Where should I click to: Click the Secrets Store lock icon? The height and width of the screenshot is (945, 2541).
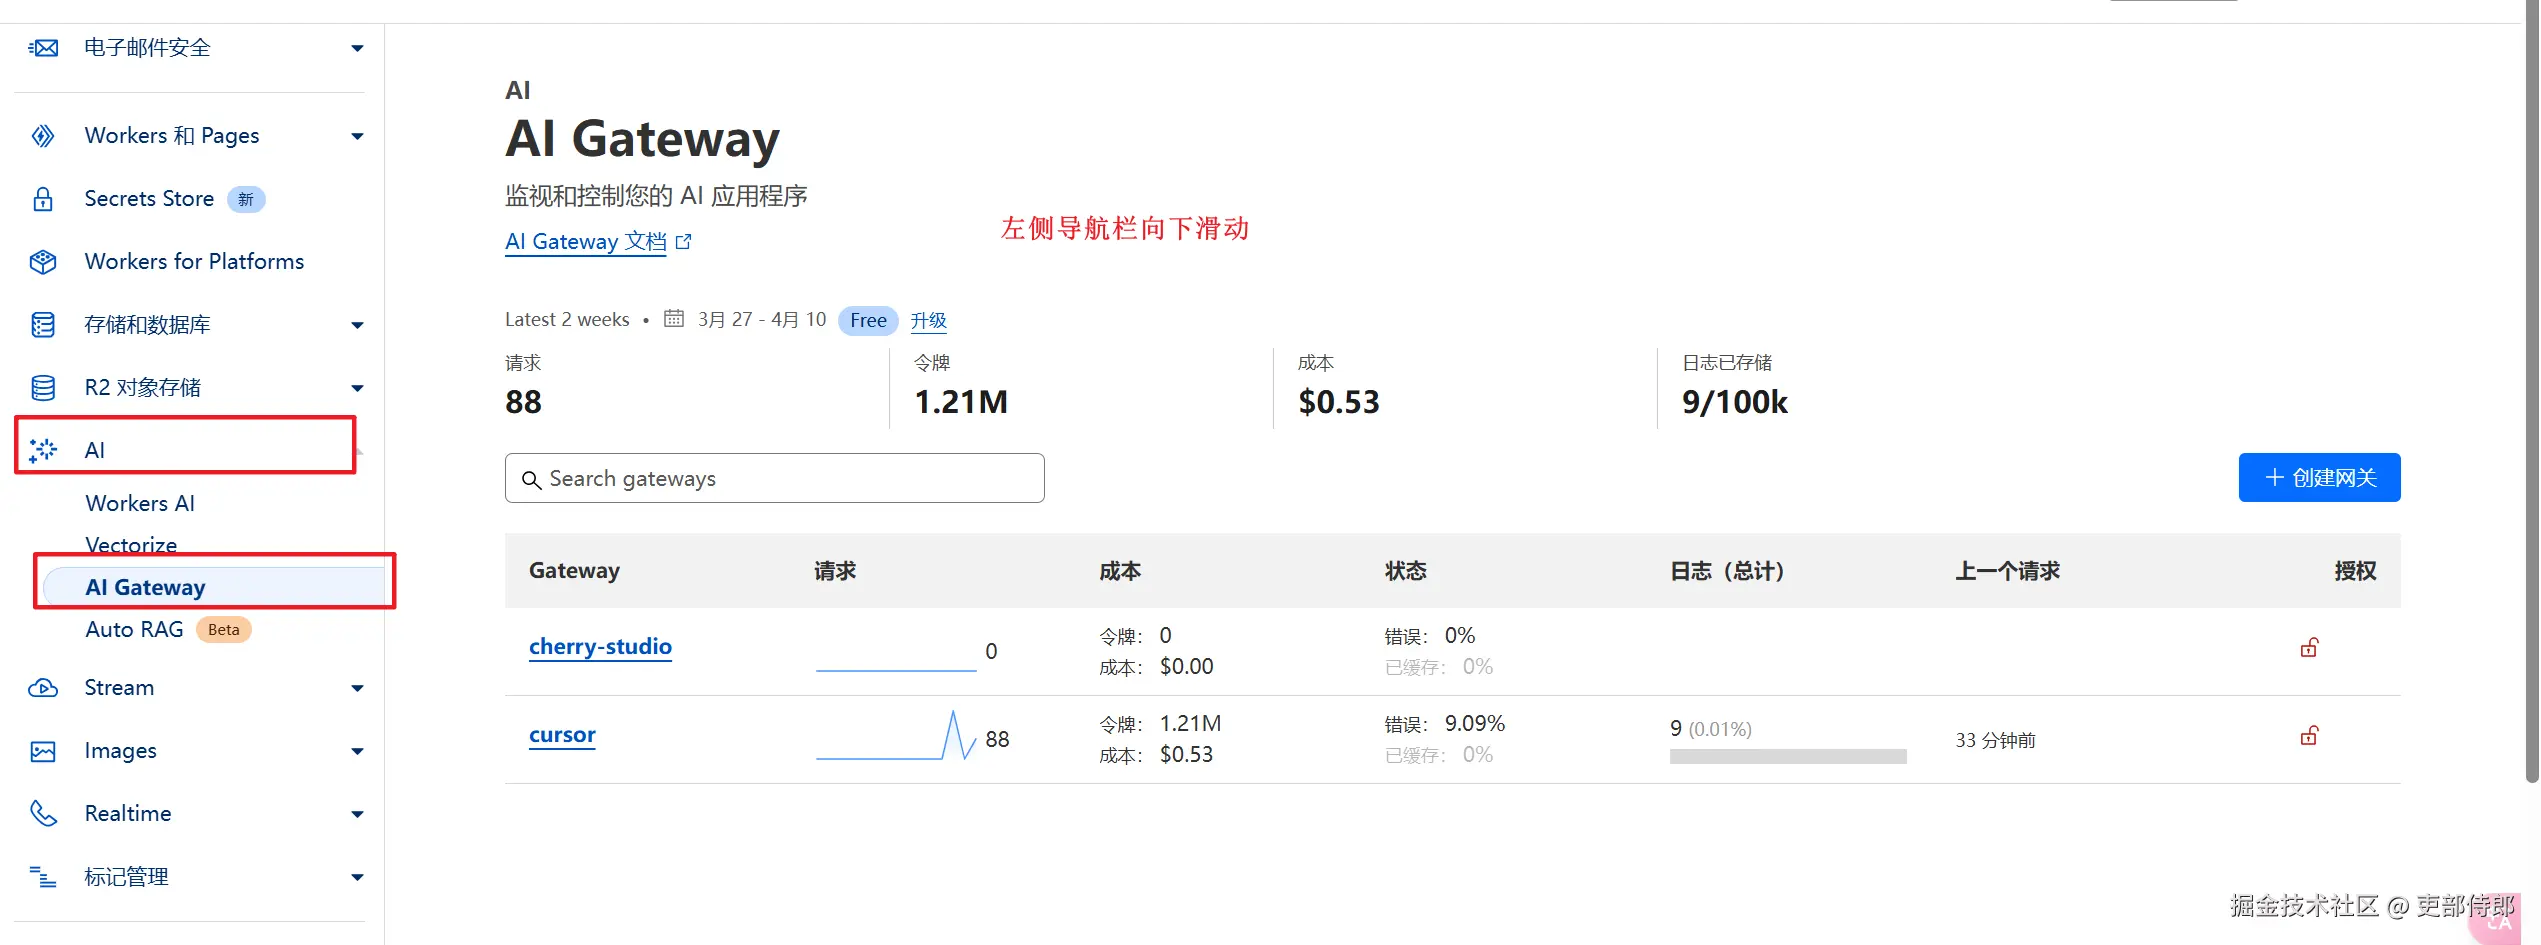pyautogui.click(x=43, y=199)
